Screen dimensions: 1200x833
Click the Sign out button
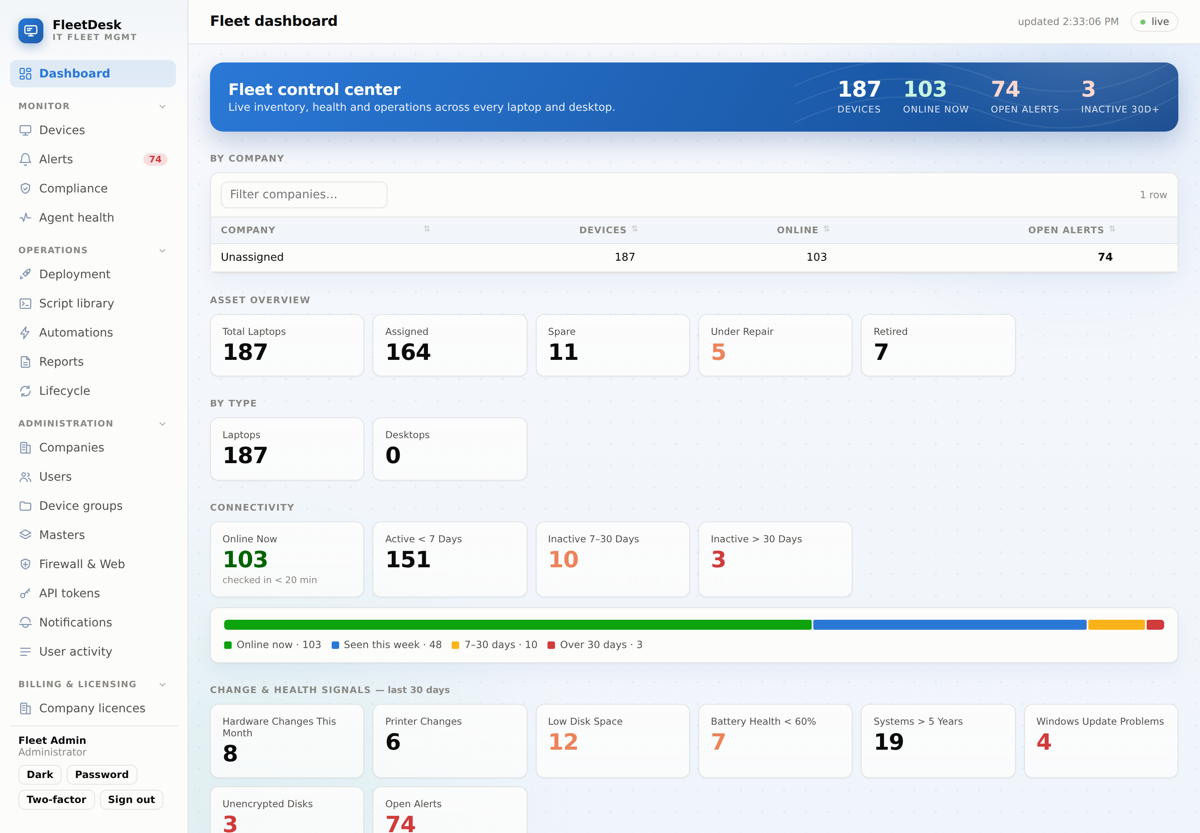pos(131,799)
